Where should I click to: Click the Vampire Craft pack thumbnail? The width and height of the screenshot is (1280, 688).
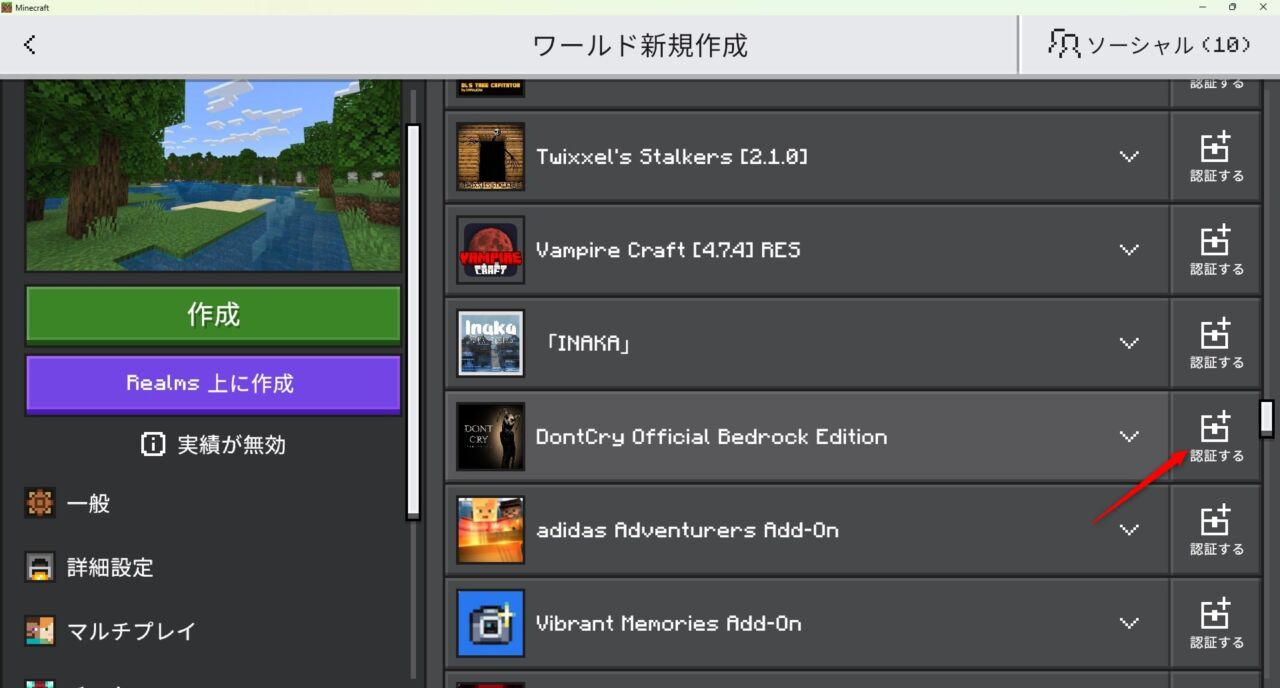490,250
